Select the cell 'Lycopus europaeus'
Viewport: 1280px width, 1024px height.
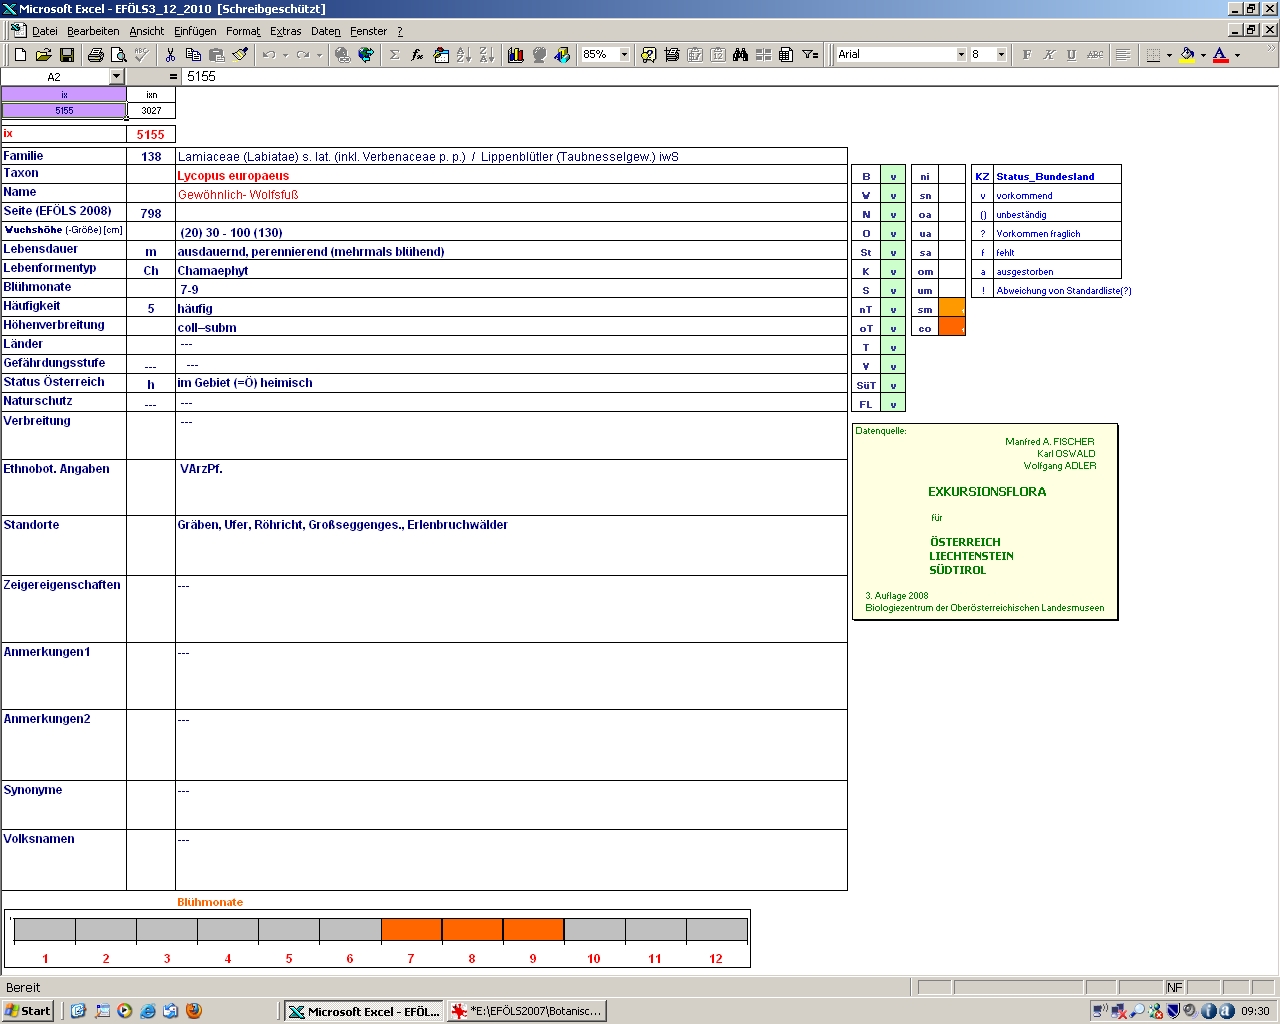pyautogui.click(x=511, y=175)
